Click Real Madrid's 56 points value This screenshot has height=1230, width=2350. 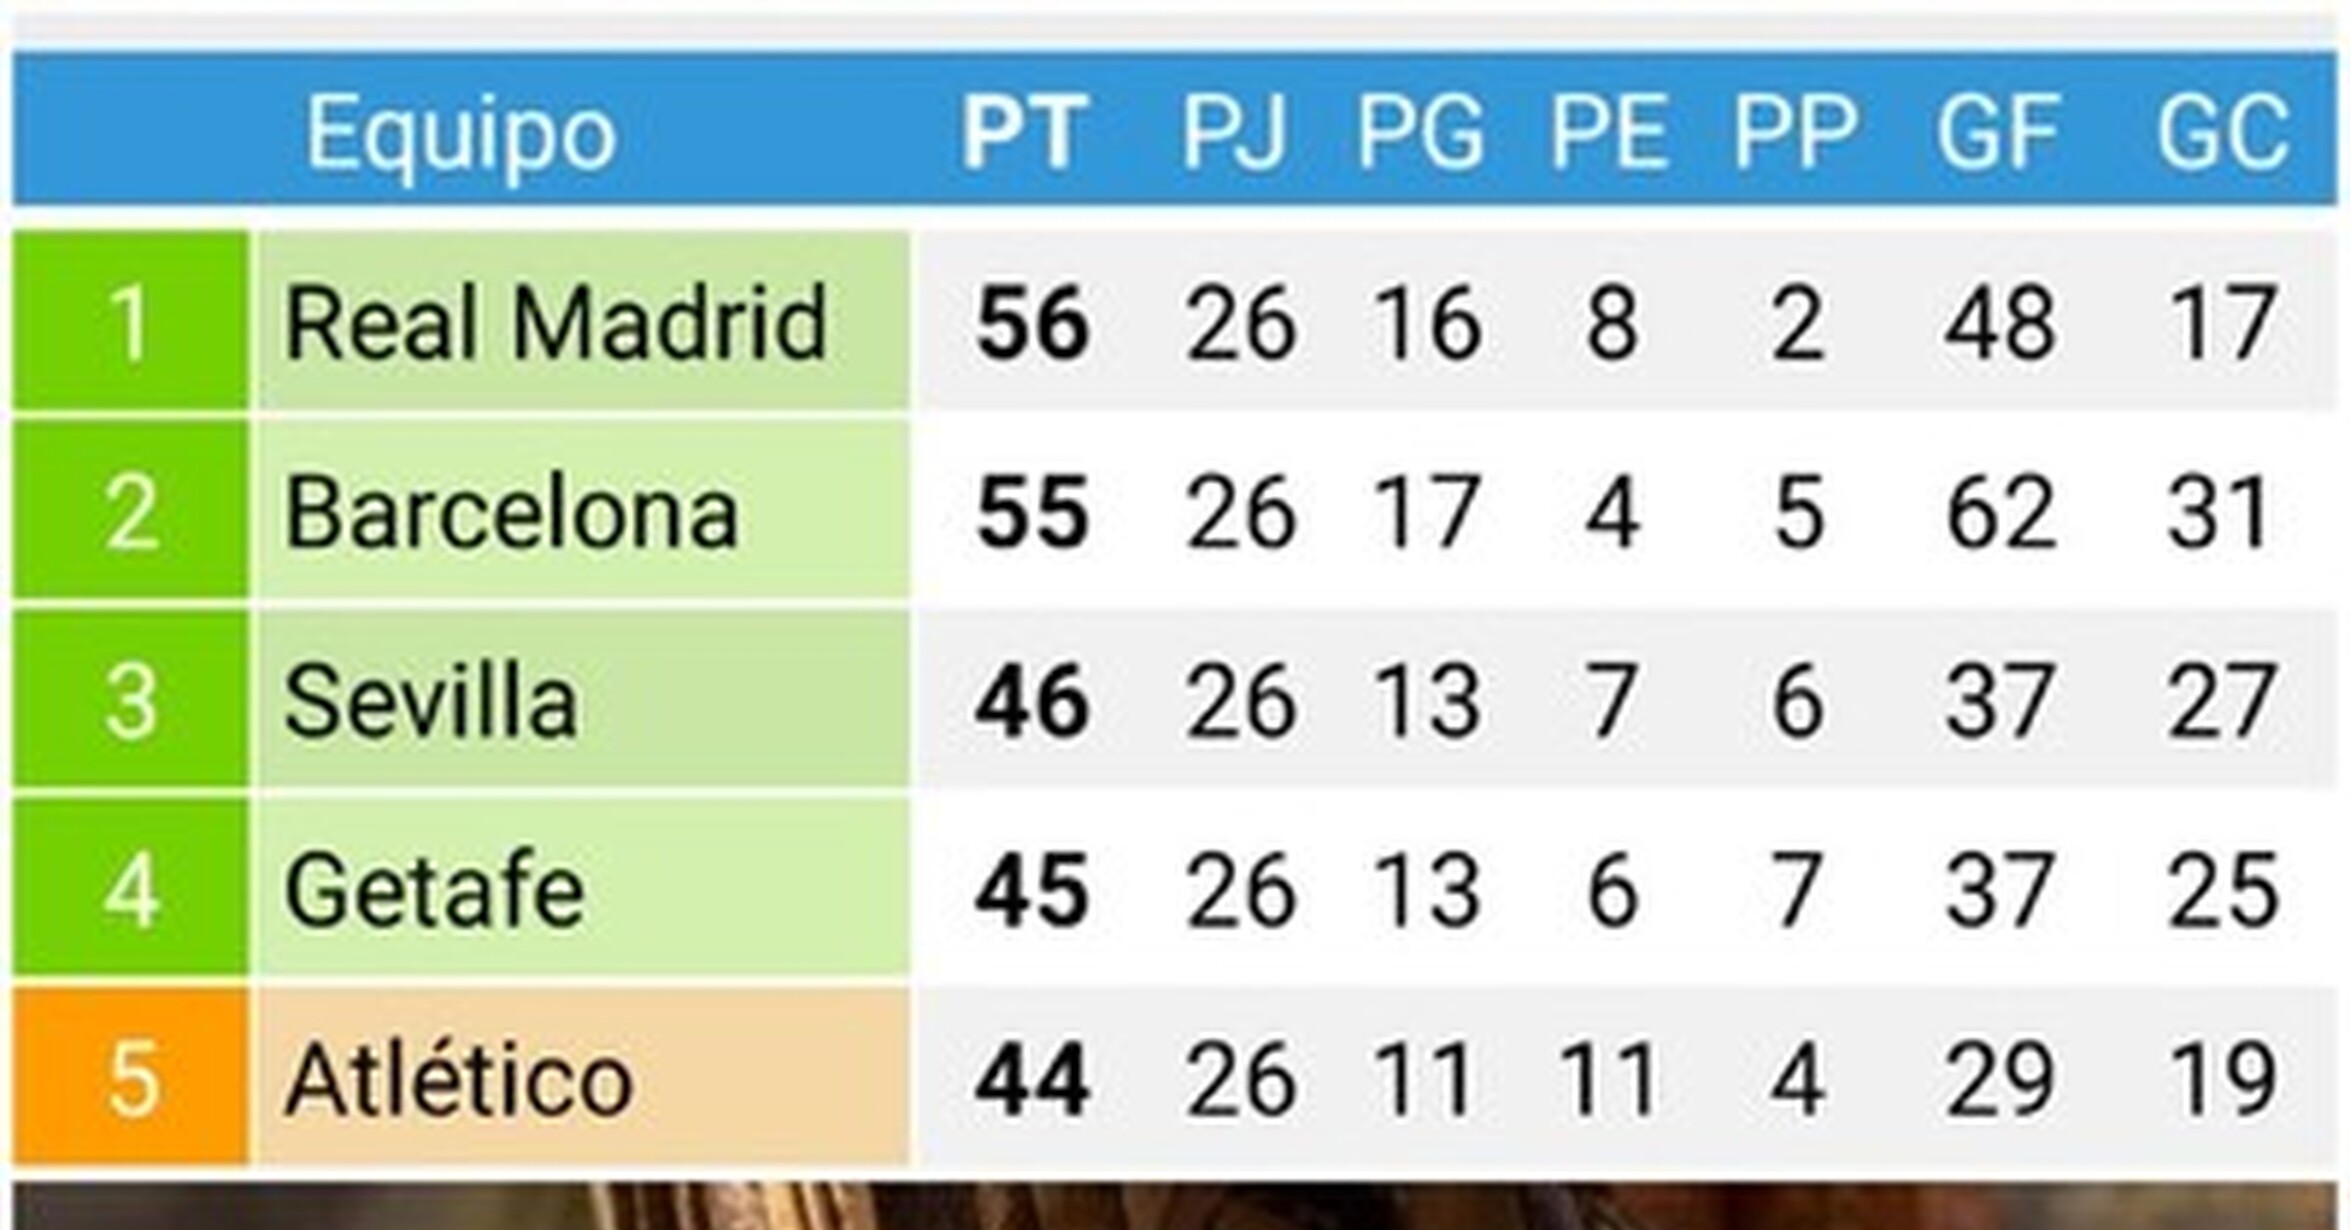pyautogui.click(x=1031, y=322)
